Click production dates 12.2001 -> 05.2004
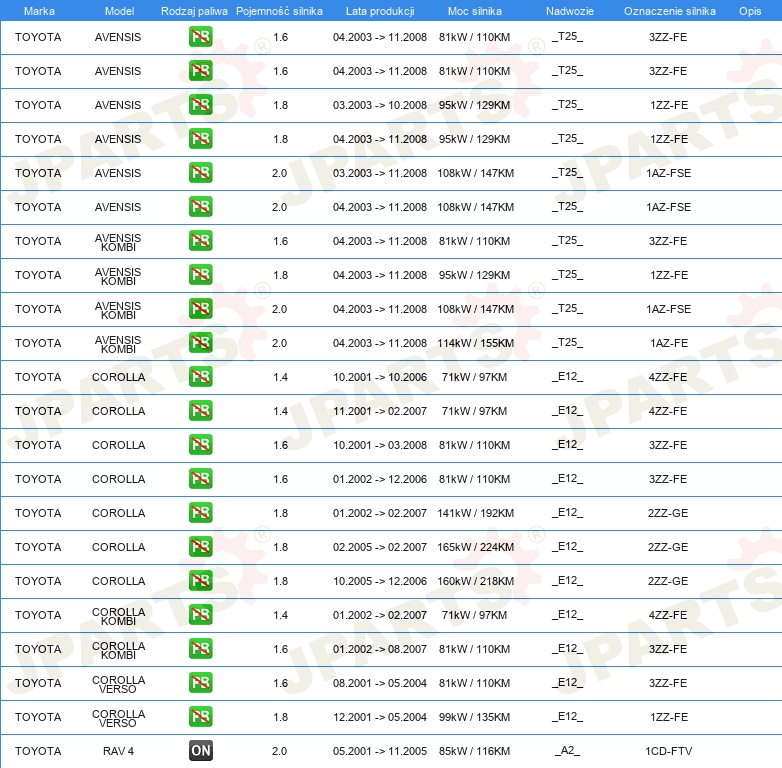Screen dimensions: 782x768 click(x=380, y=717)
